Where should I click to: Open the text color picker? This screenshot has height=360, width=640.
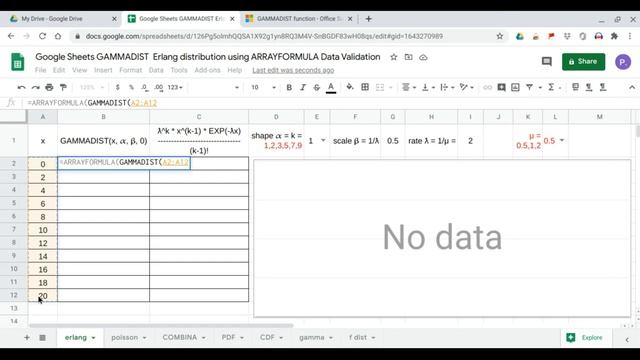point(331,87)
